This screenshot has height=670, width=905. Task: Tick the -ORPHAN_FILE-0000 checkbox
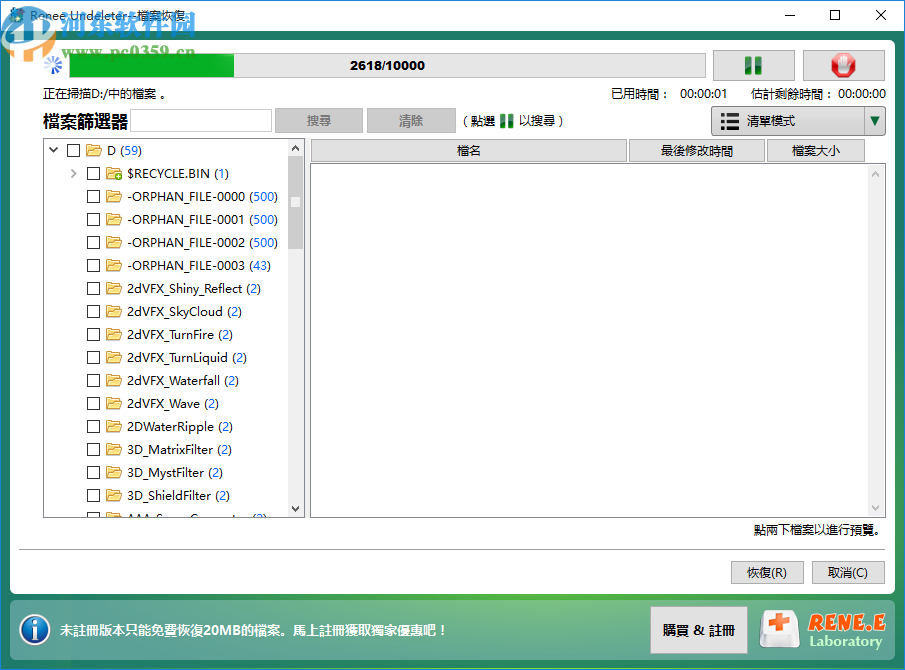93,197
